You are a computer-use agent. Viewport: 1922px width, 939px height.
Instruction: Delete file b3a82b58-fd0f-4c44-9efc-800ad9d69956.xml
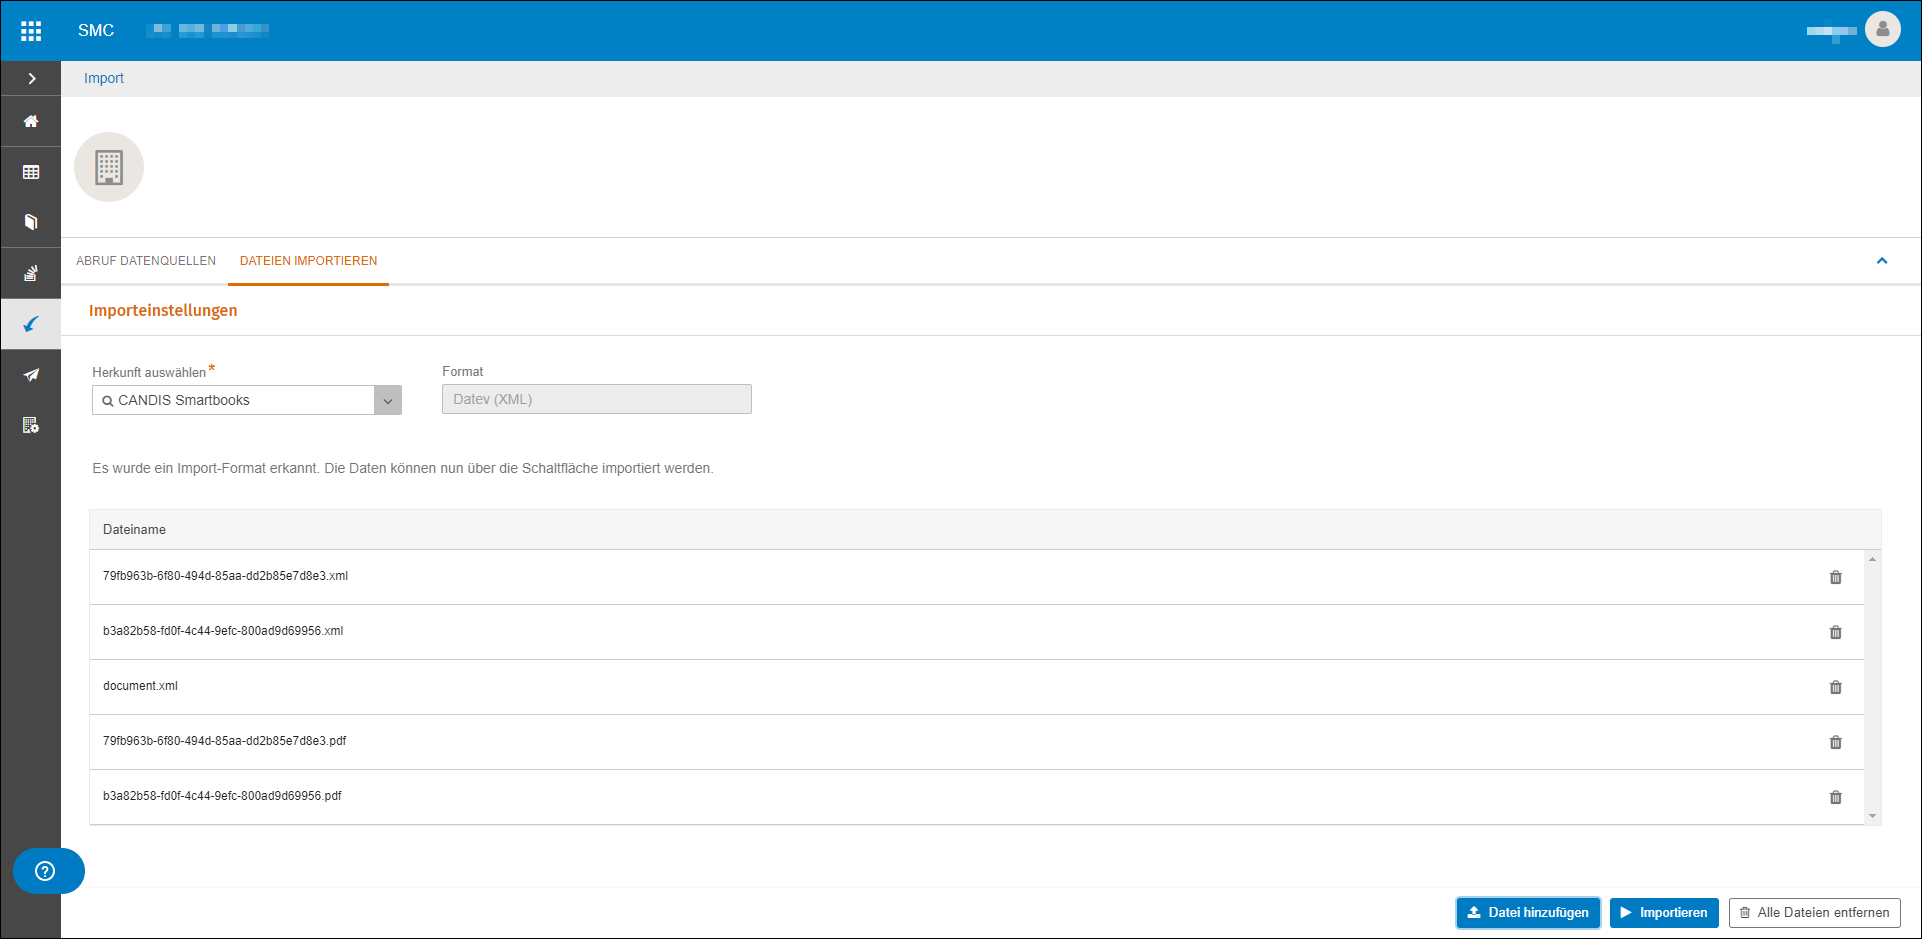click(1836, 632)
